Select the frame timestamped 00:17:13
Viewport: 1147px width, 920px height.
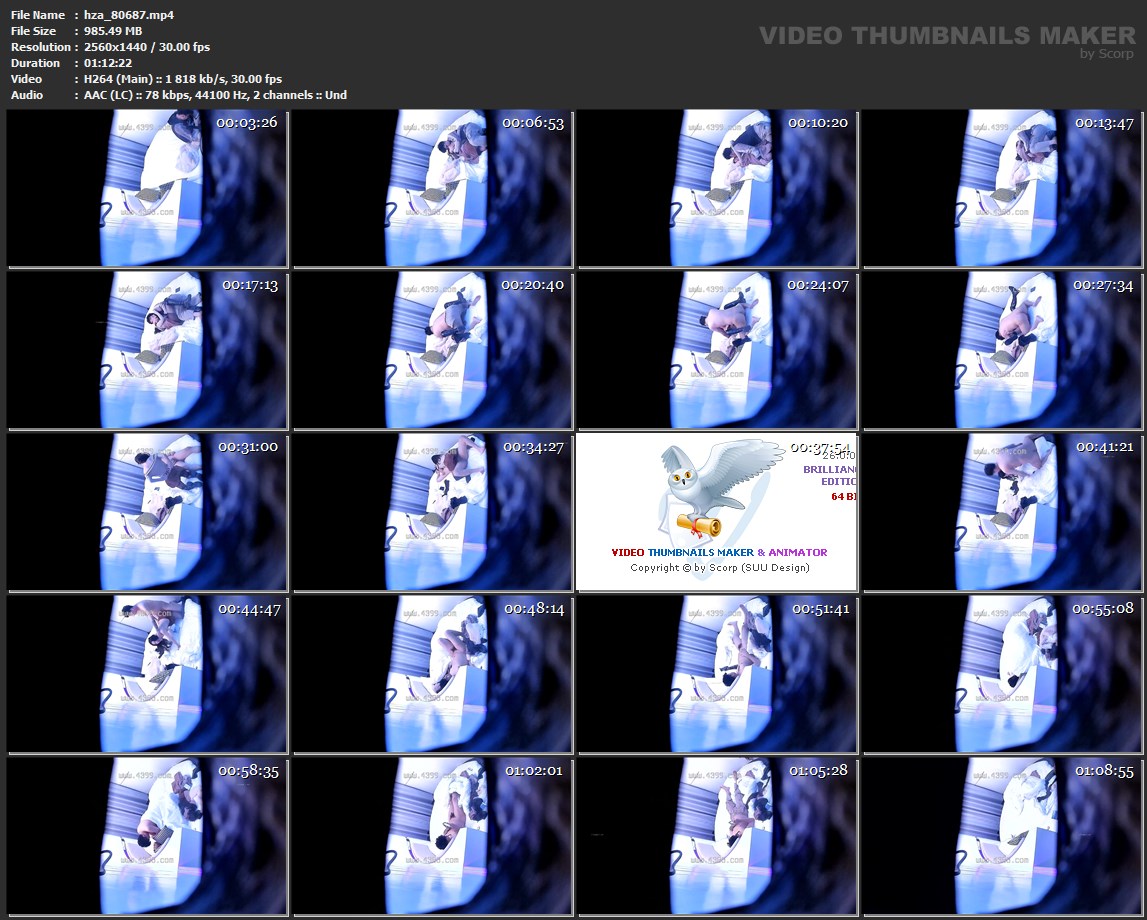click(147, 350)
